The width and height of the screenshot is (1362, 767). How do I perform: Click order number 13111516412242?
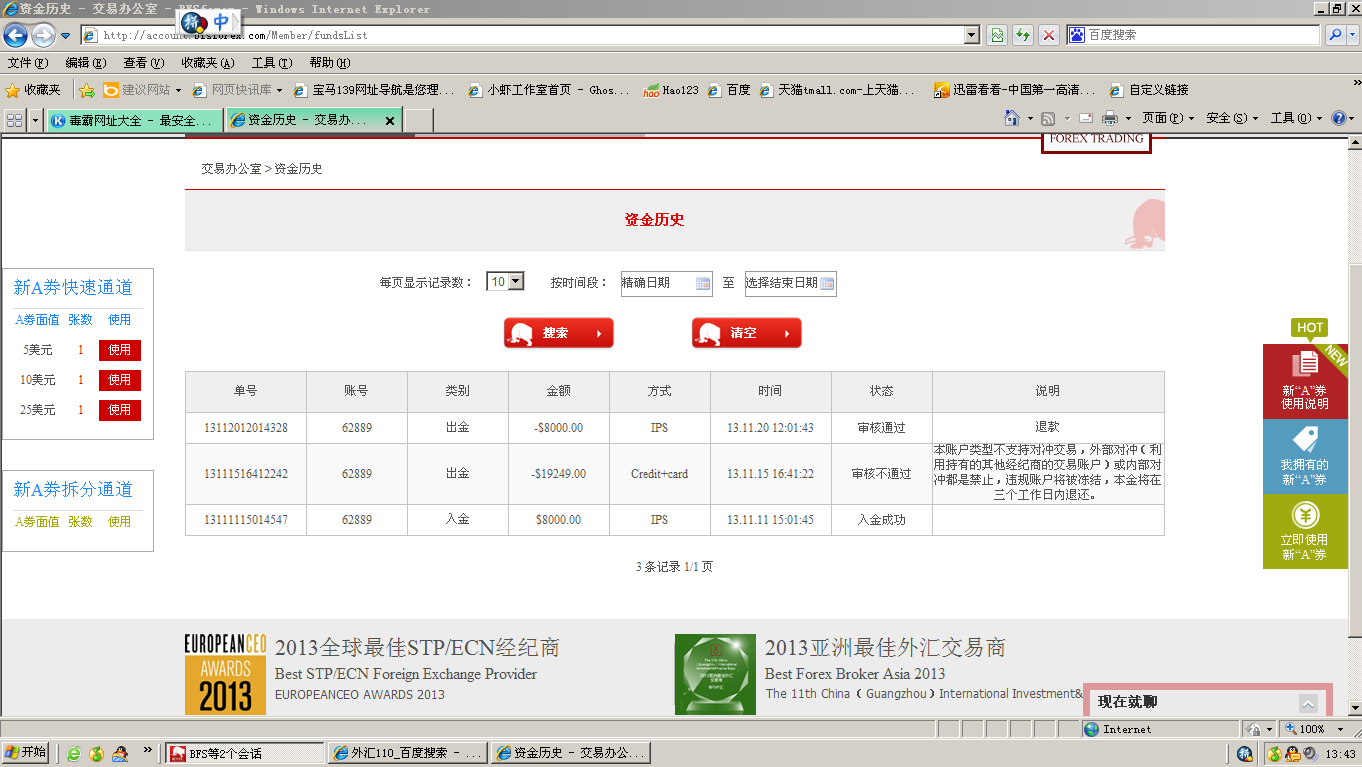pos(246,474)
